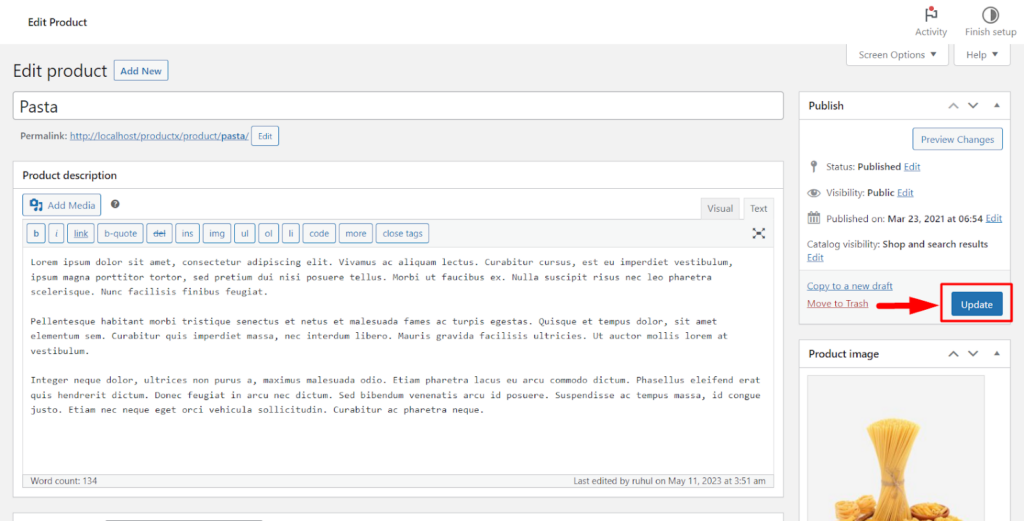The height and width of the screenshot is (521, 1024).
Task: Click the Preview Changes button
Action: pyautogui.click(x=957, y=139)
